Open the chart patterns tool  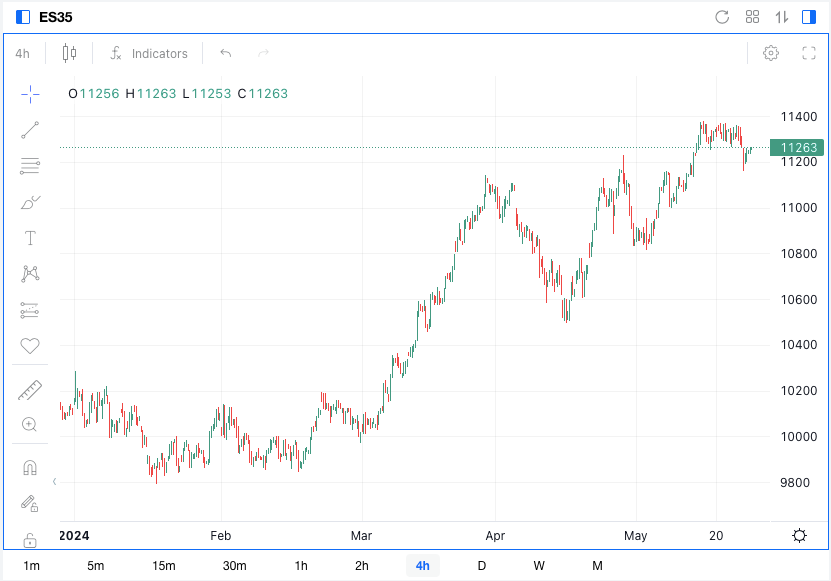pos(30,274)
